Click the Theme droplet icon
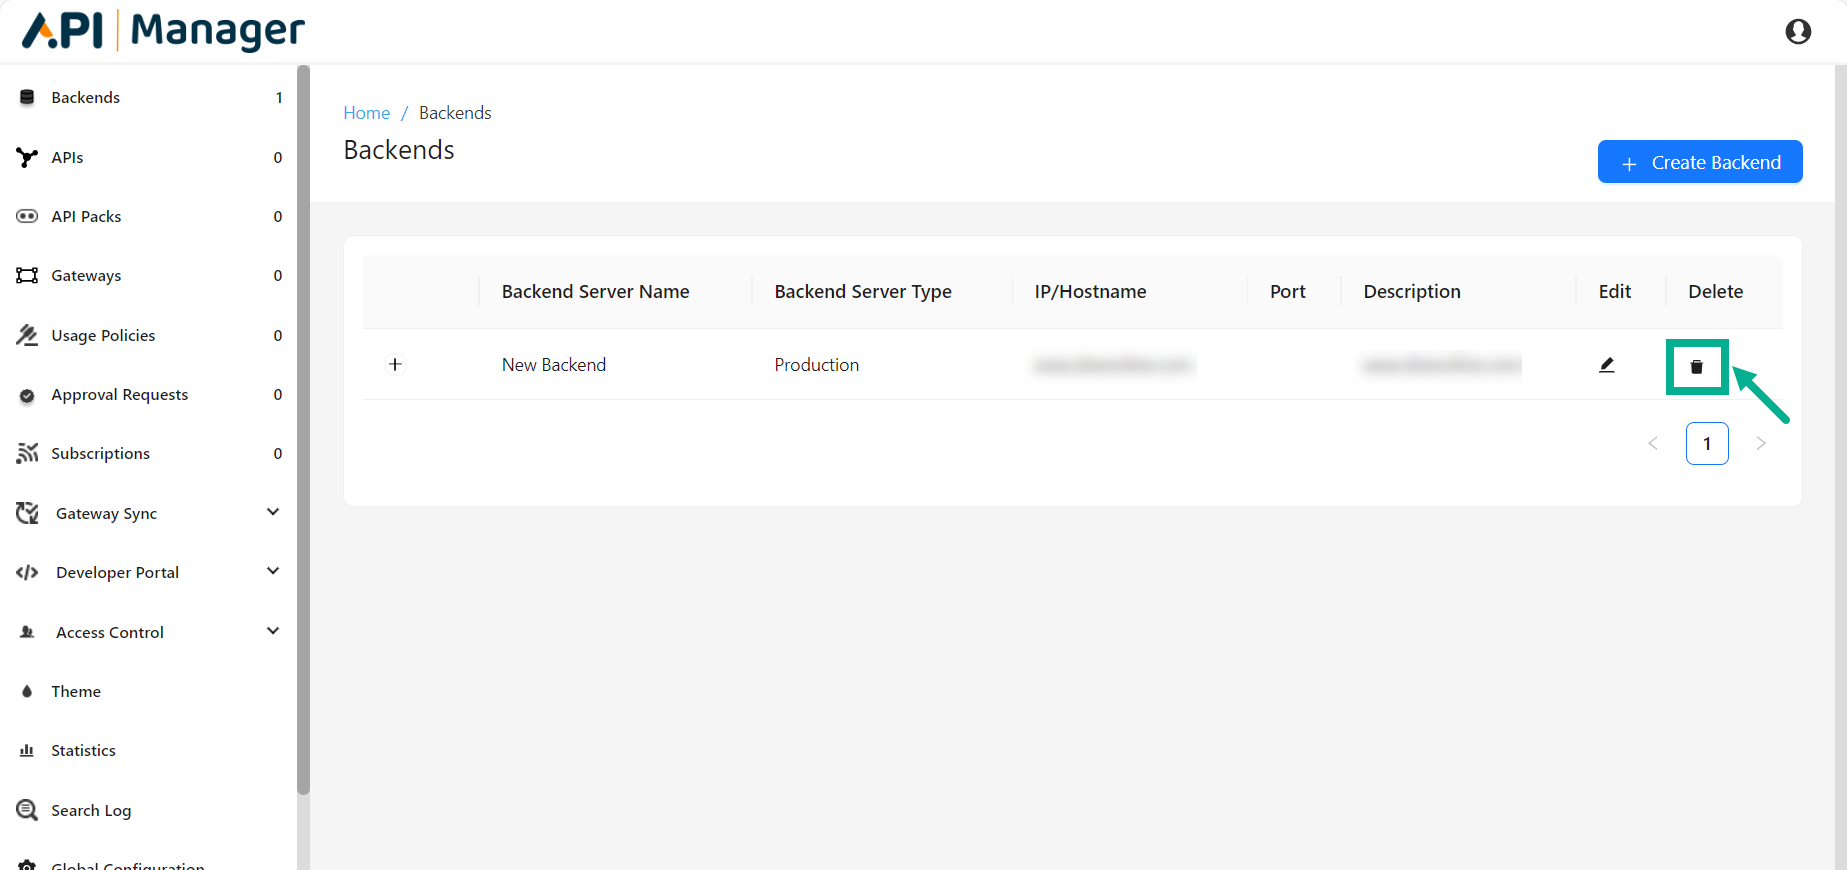1847x870 pixels. [x=27, y=691]
